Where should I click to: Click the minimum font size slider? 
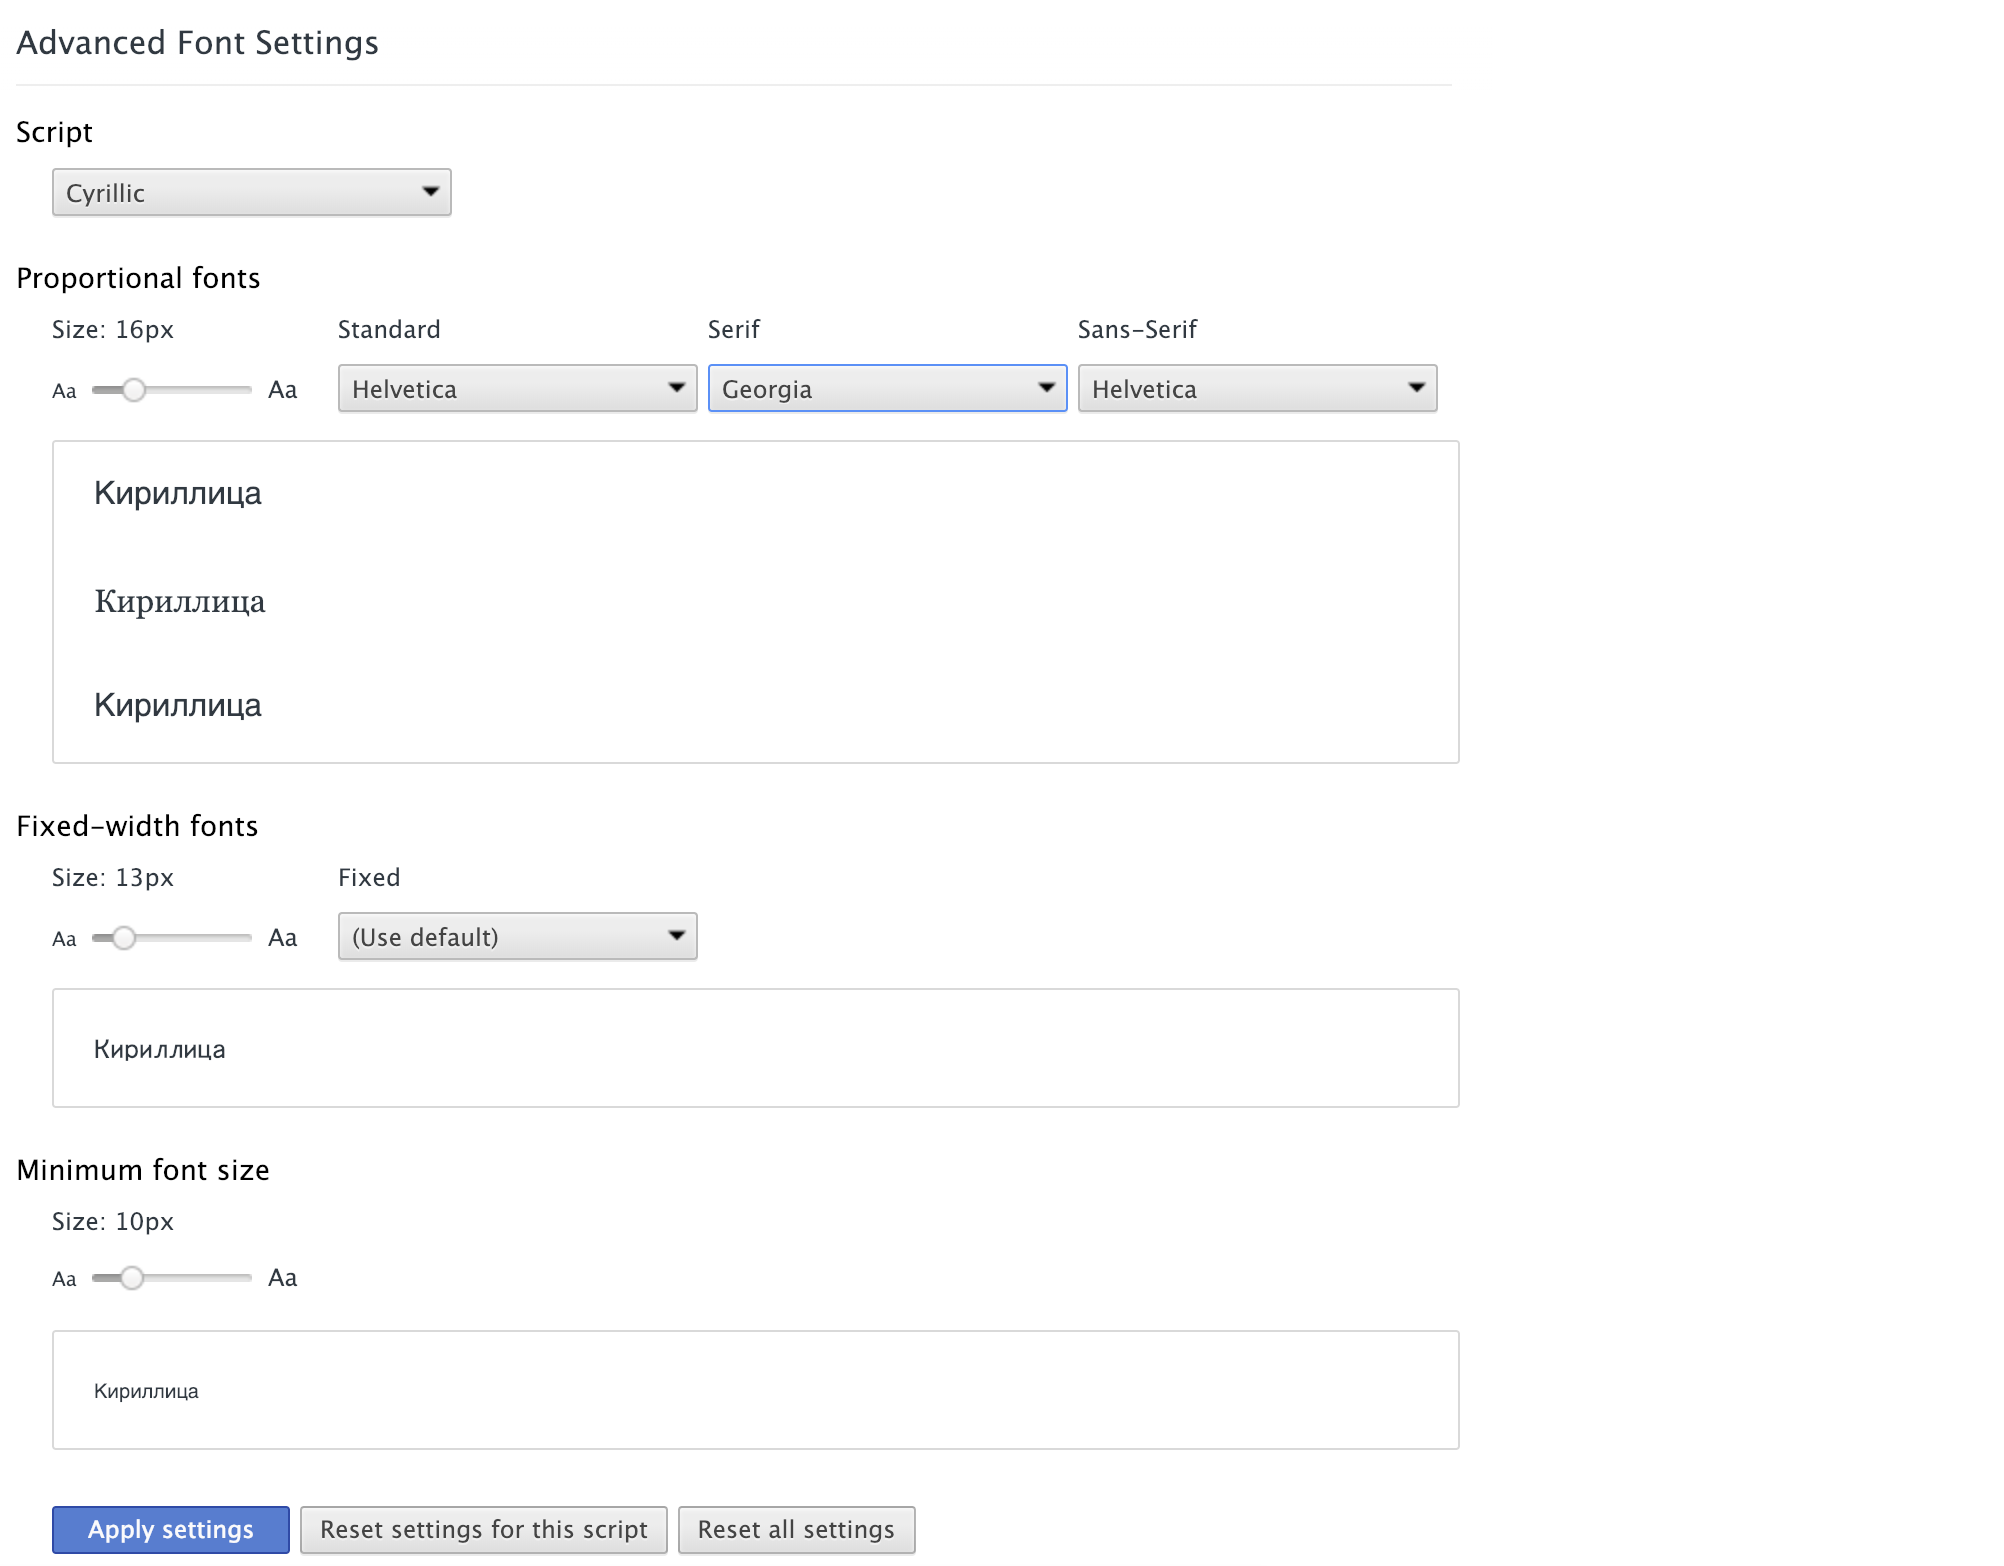click(172, 1278)
